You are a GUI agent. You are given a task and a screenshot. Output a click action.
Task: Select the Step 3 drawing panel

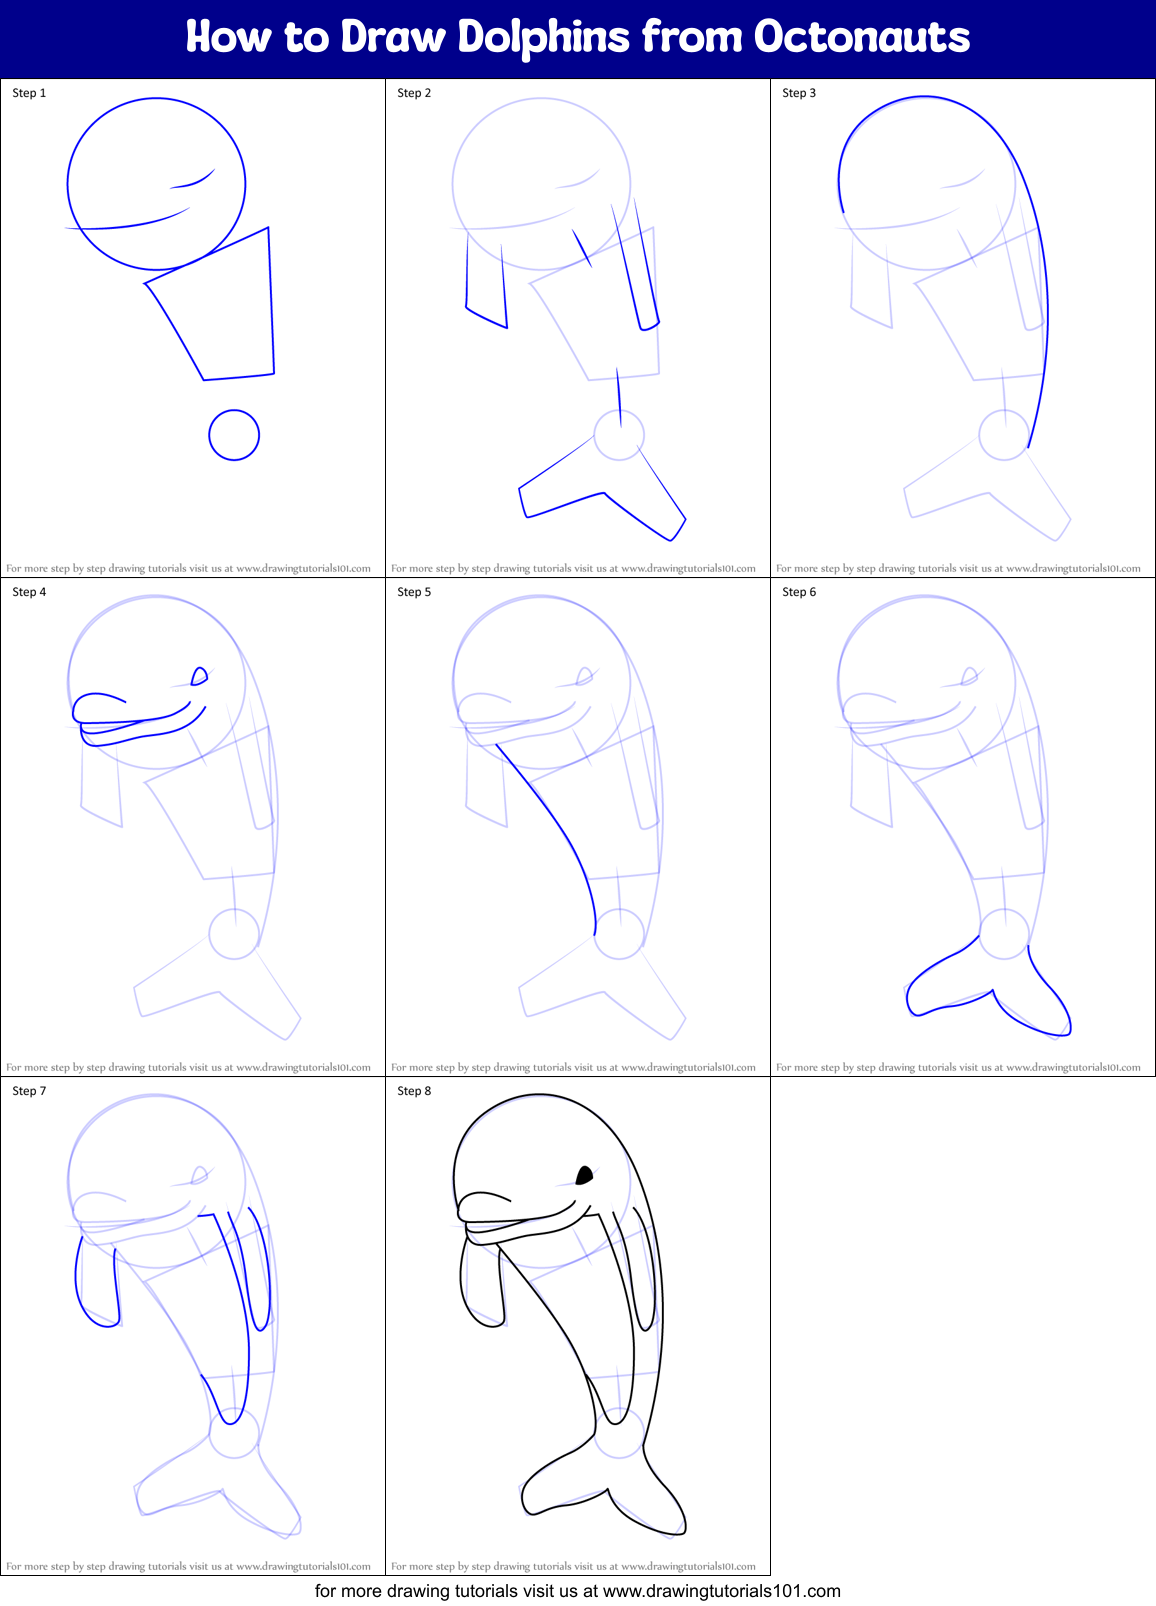[963, 328]
